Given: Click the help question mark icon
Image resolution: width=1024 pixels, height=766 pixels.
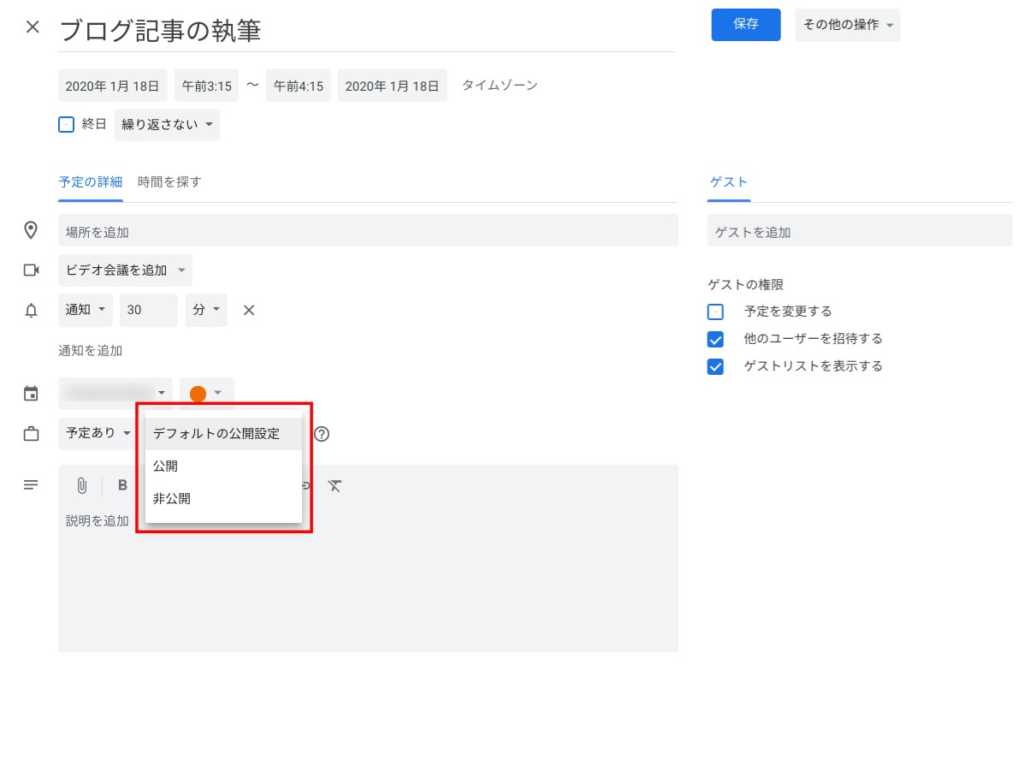Looking at the screenshot, I should point(321,434).
